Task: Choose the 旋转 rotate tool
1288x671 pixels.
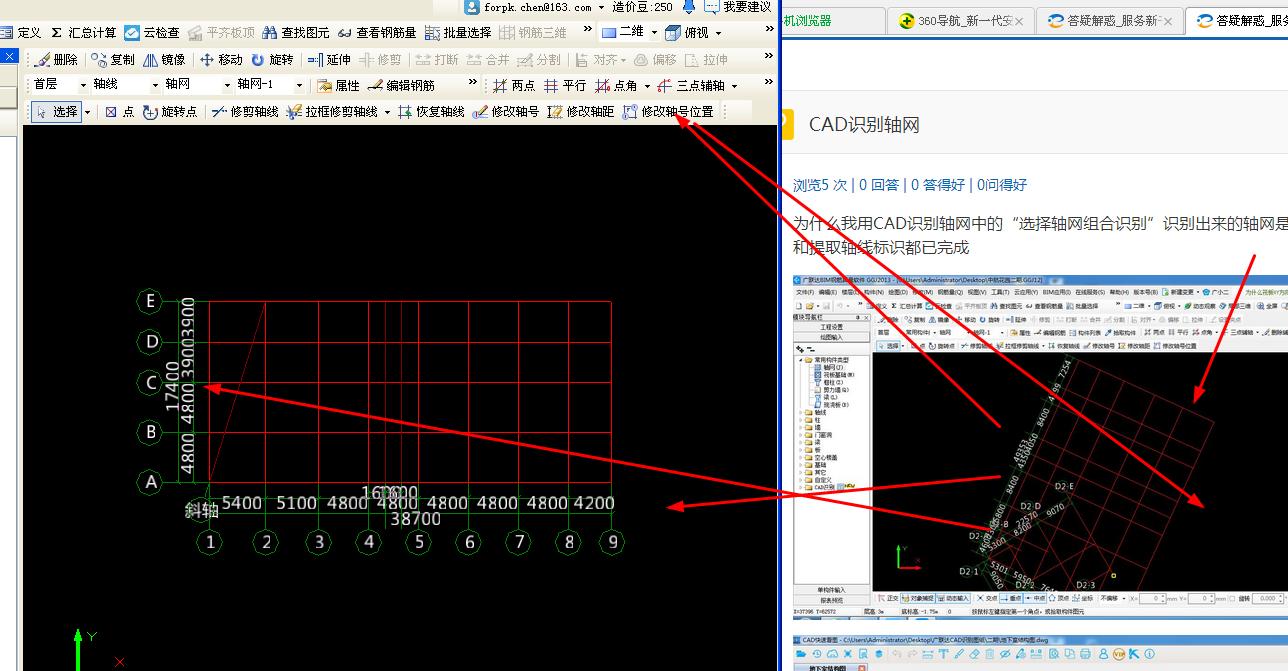Action: tap(272, 60)
